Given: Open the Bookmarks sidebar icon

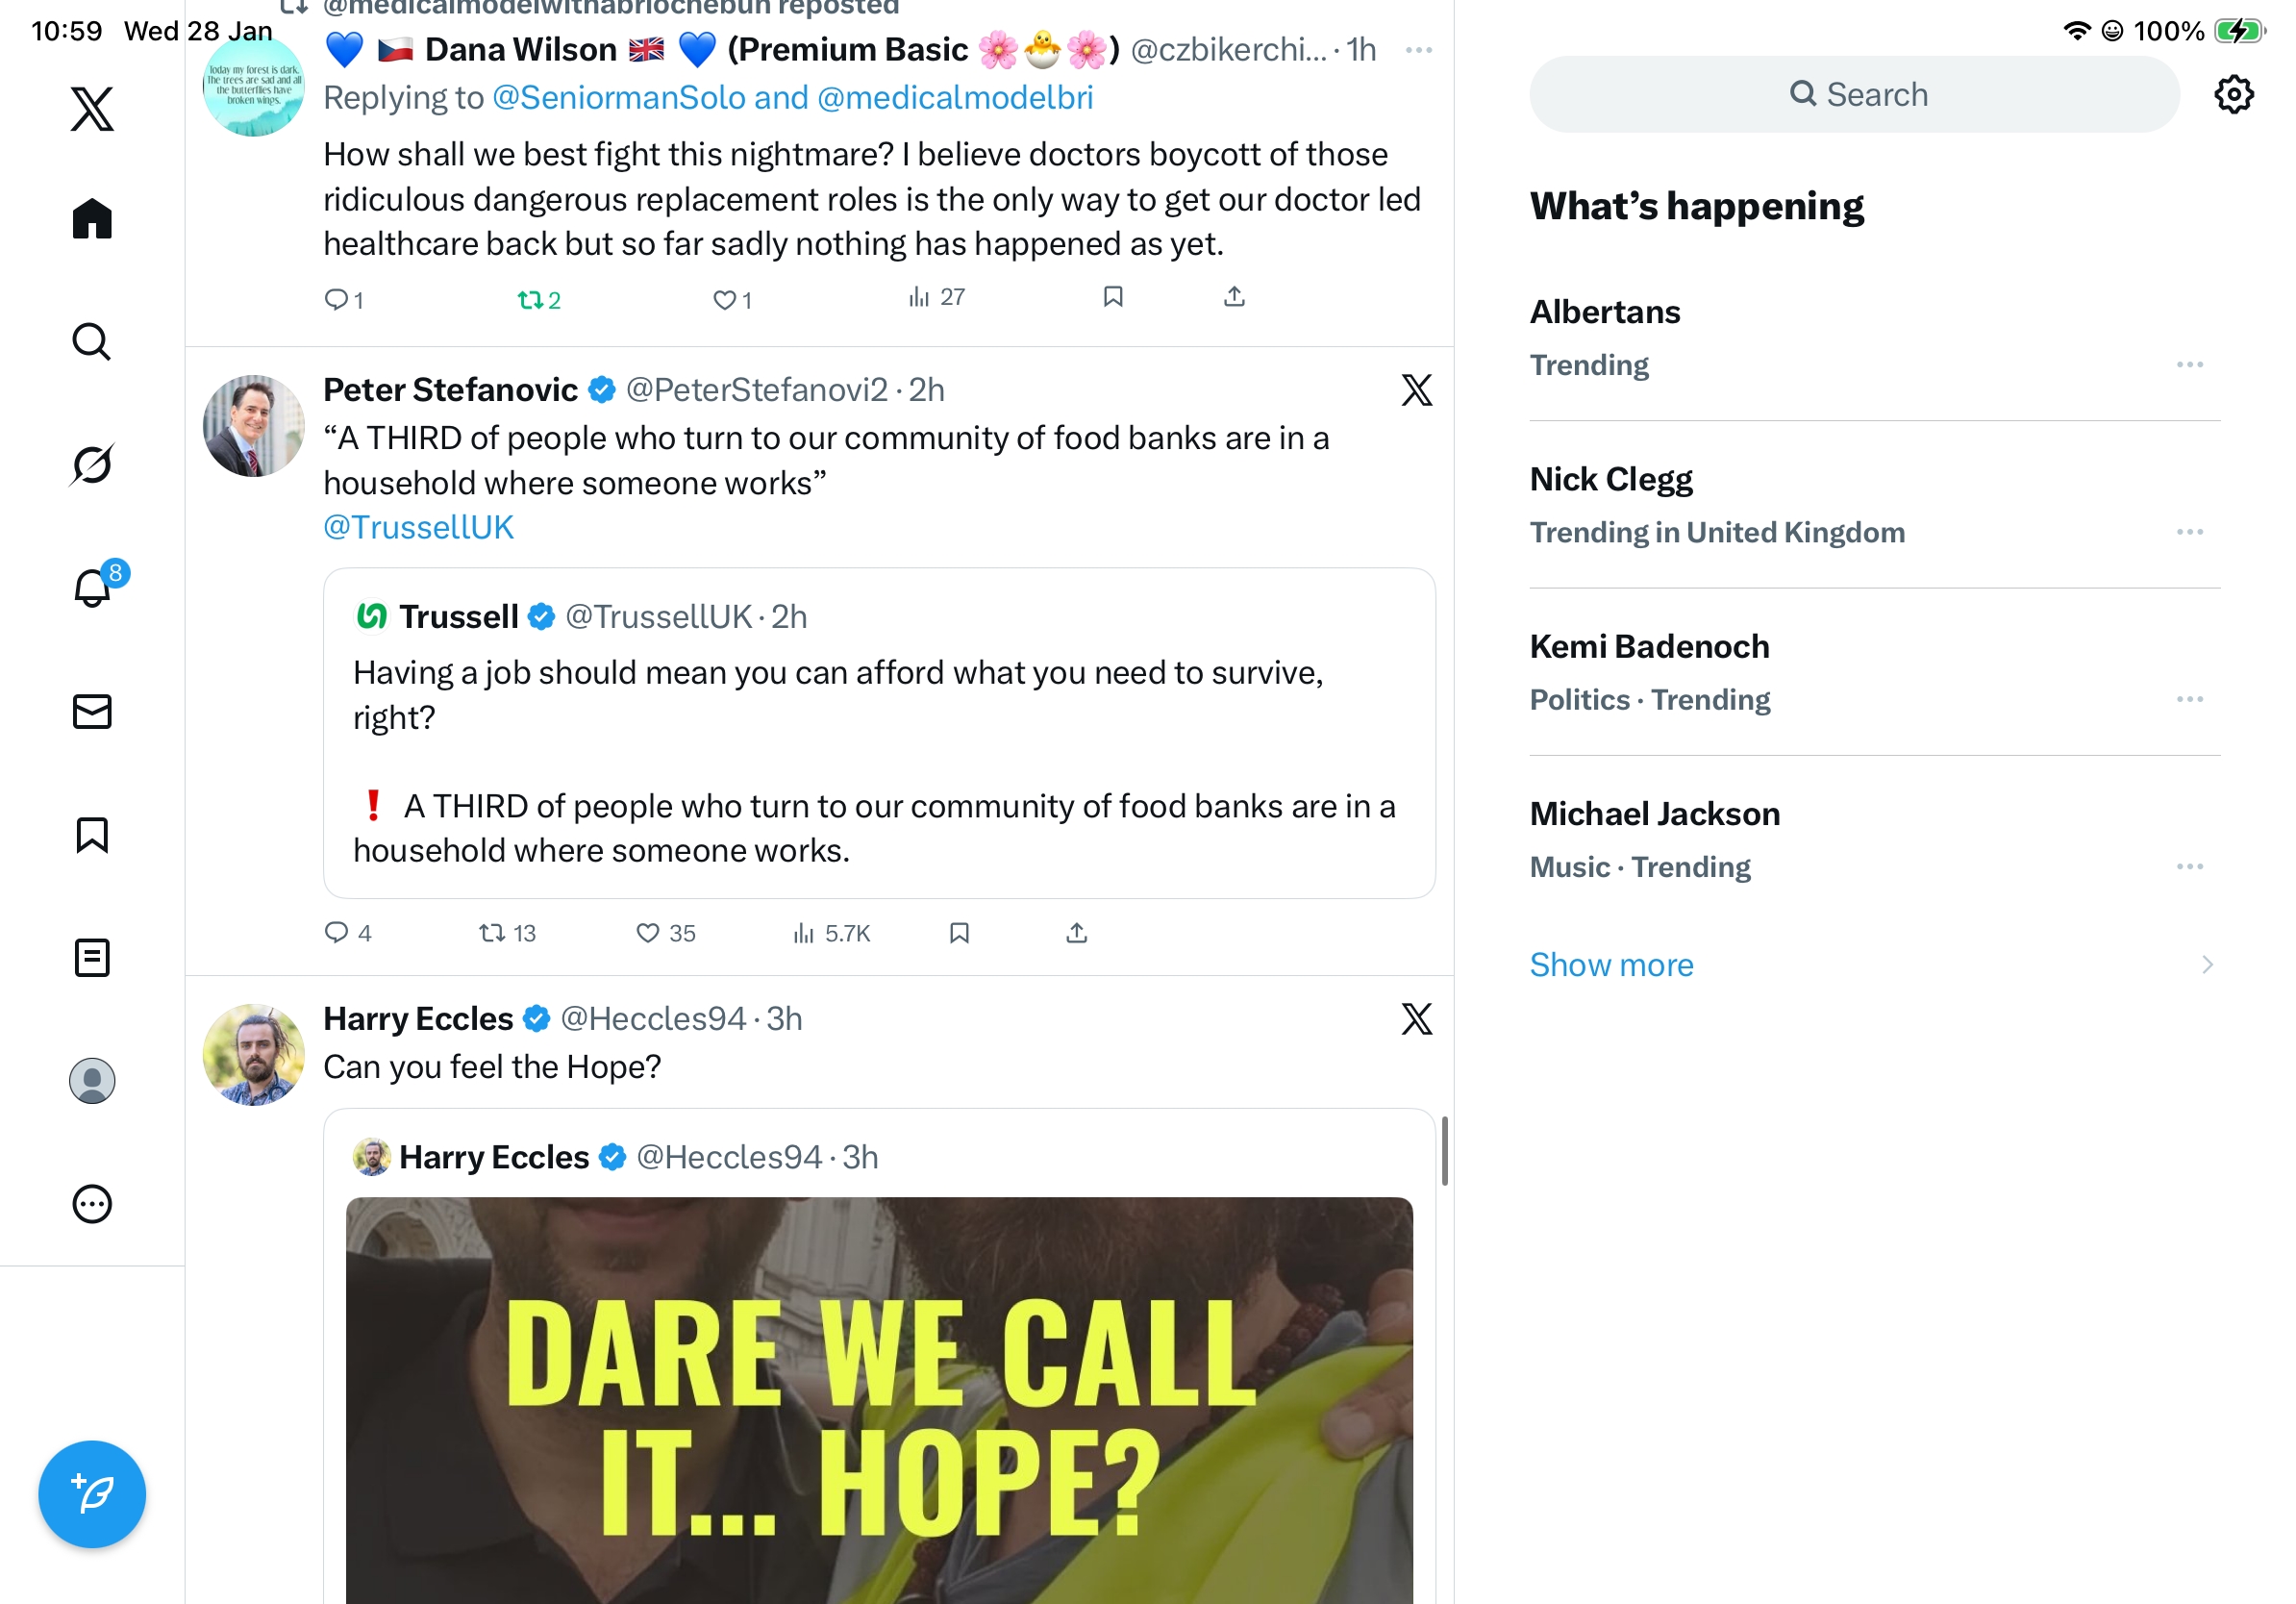Looking at the screenshot, I should pos(92,834).
